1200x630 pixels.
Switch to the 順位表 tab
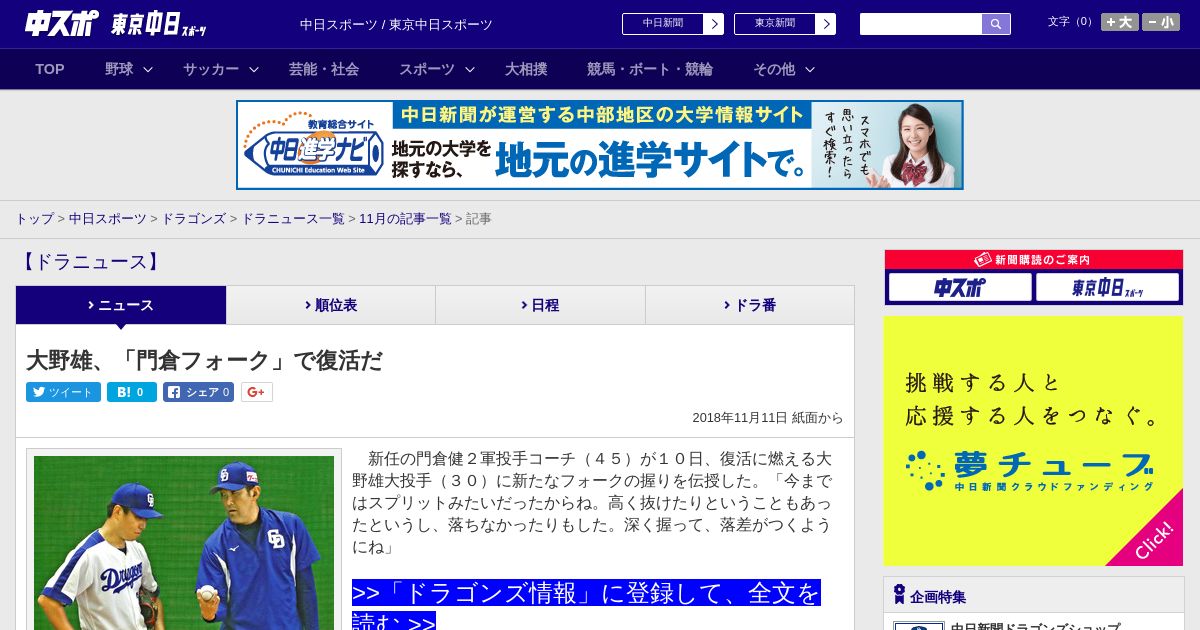coord(331,305)
